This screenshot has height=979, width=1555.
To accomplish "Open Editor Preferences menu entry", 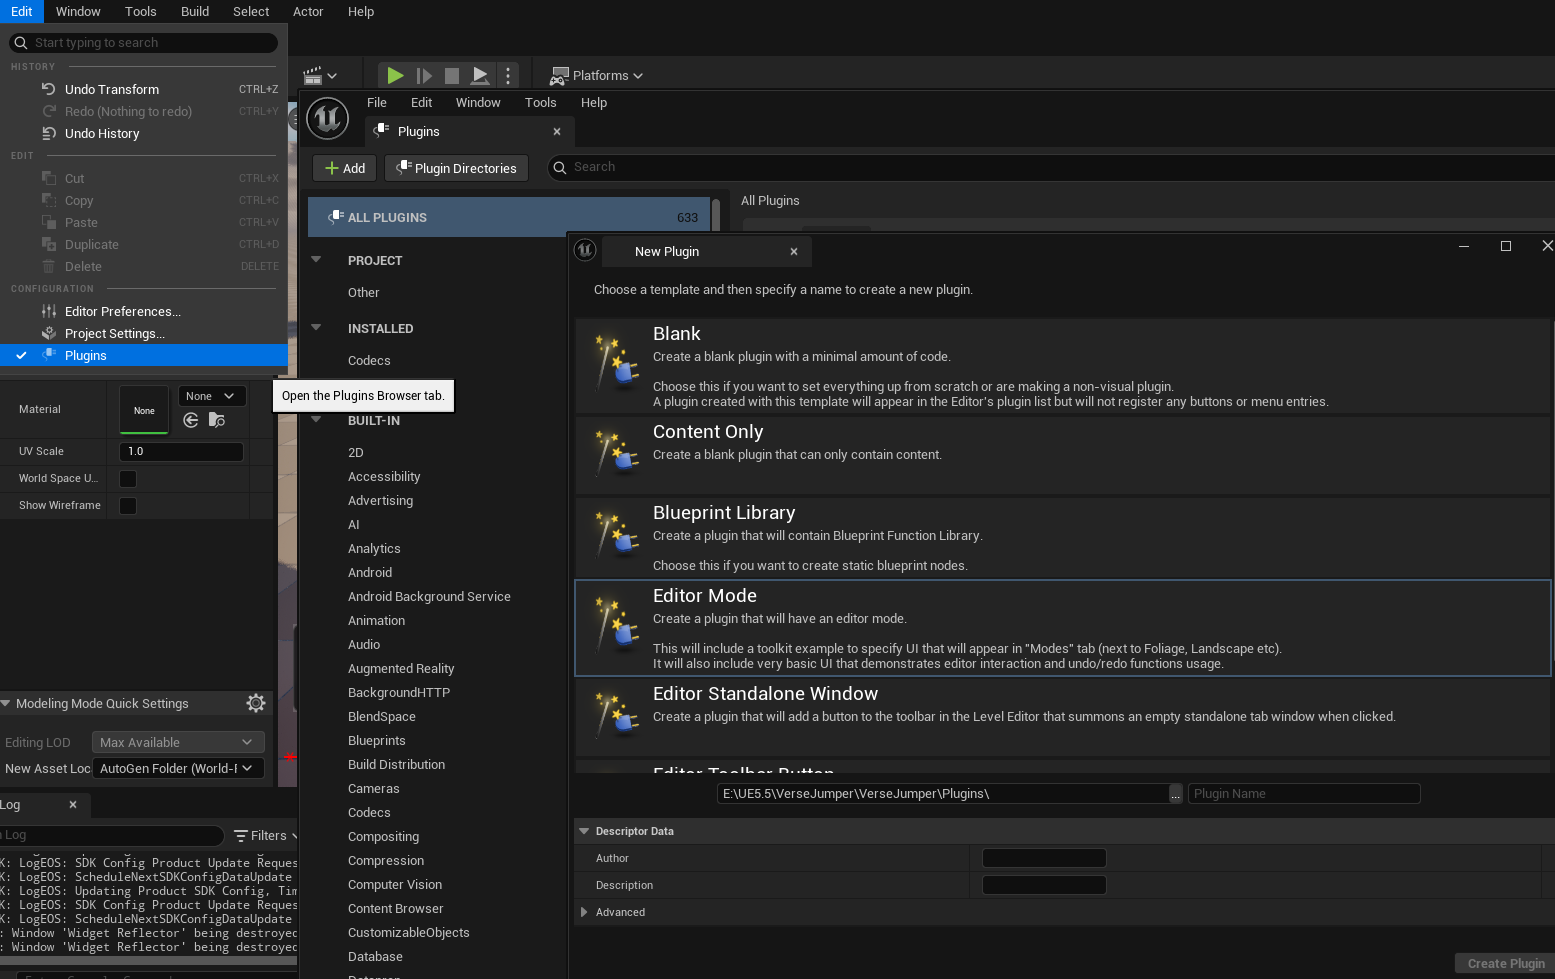I will tap(123, 311).
